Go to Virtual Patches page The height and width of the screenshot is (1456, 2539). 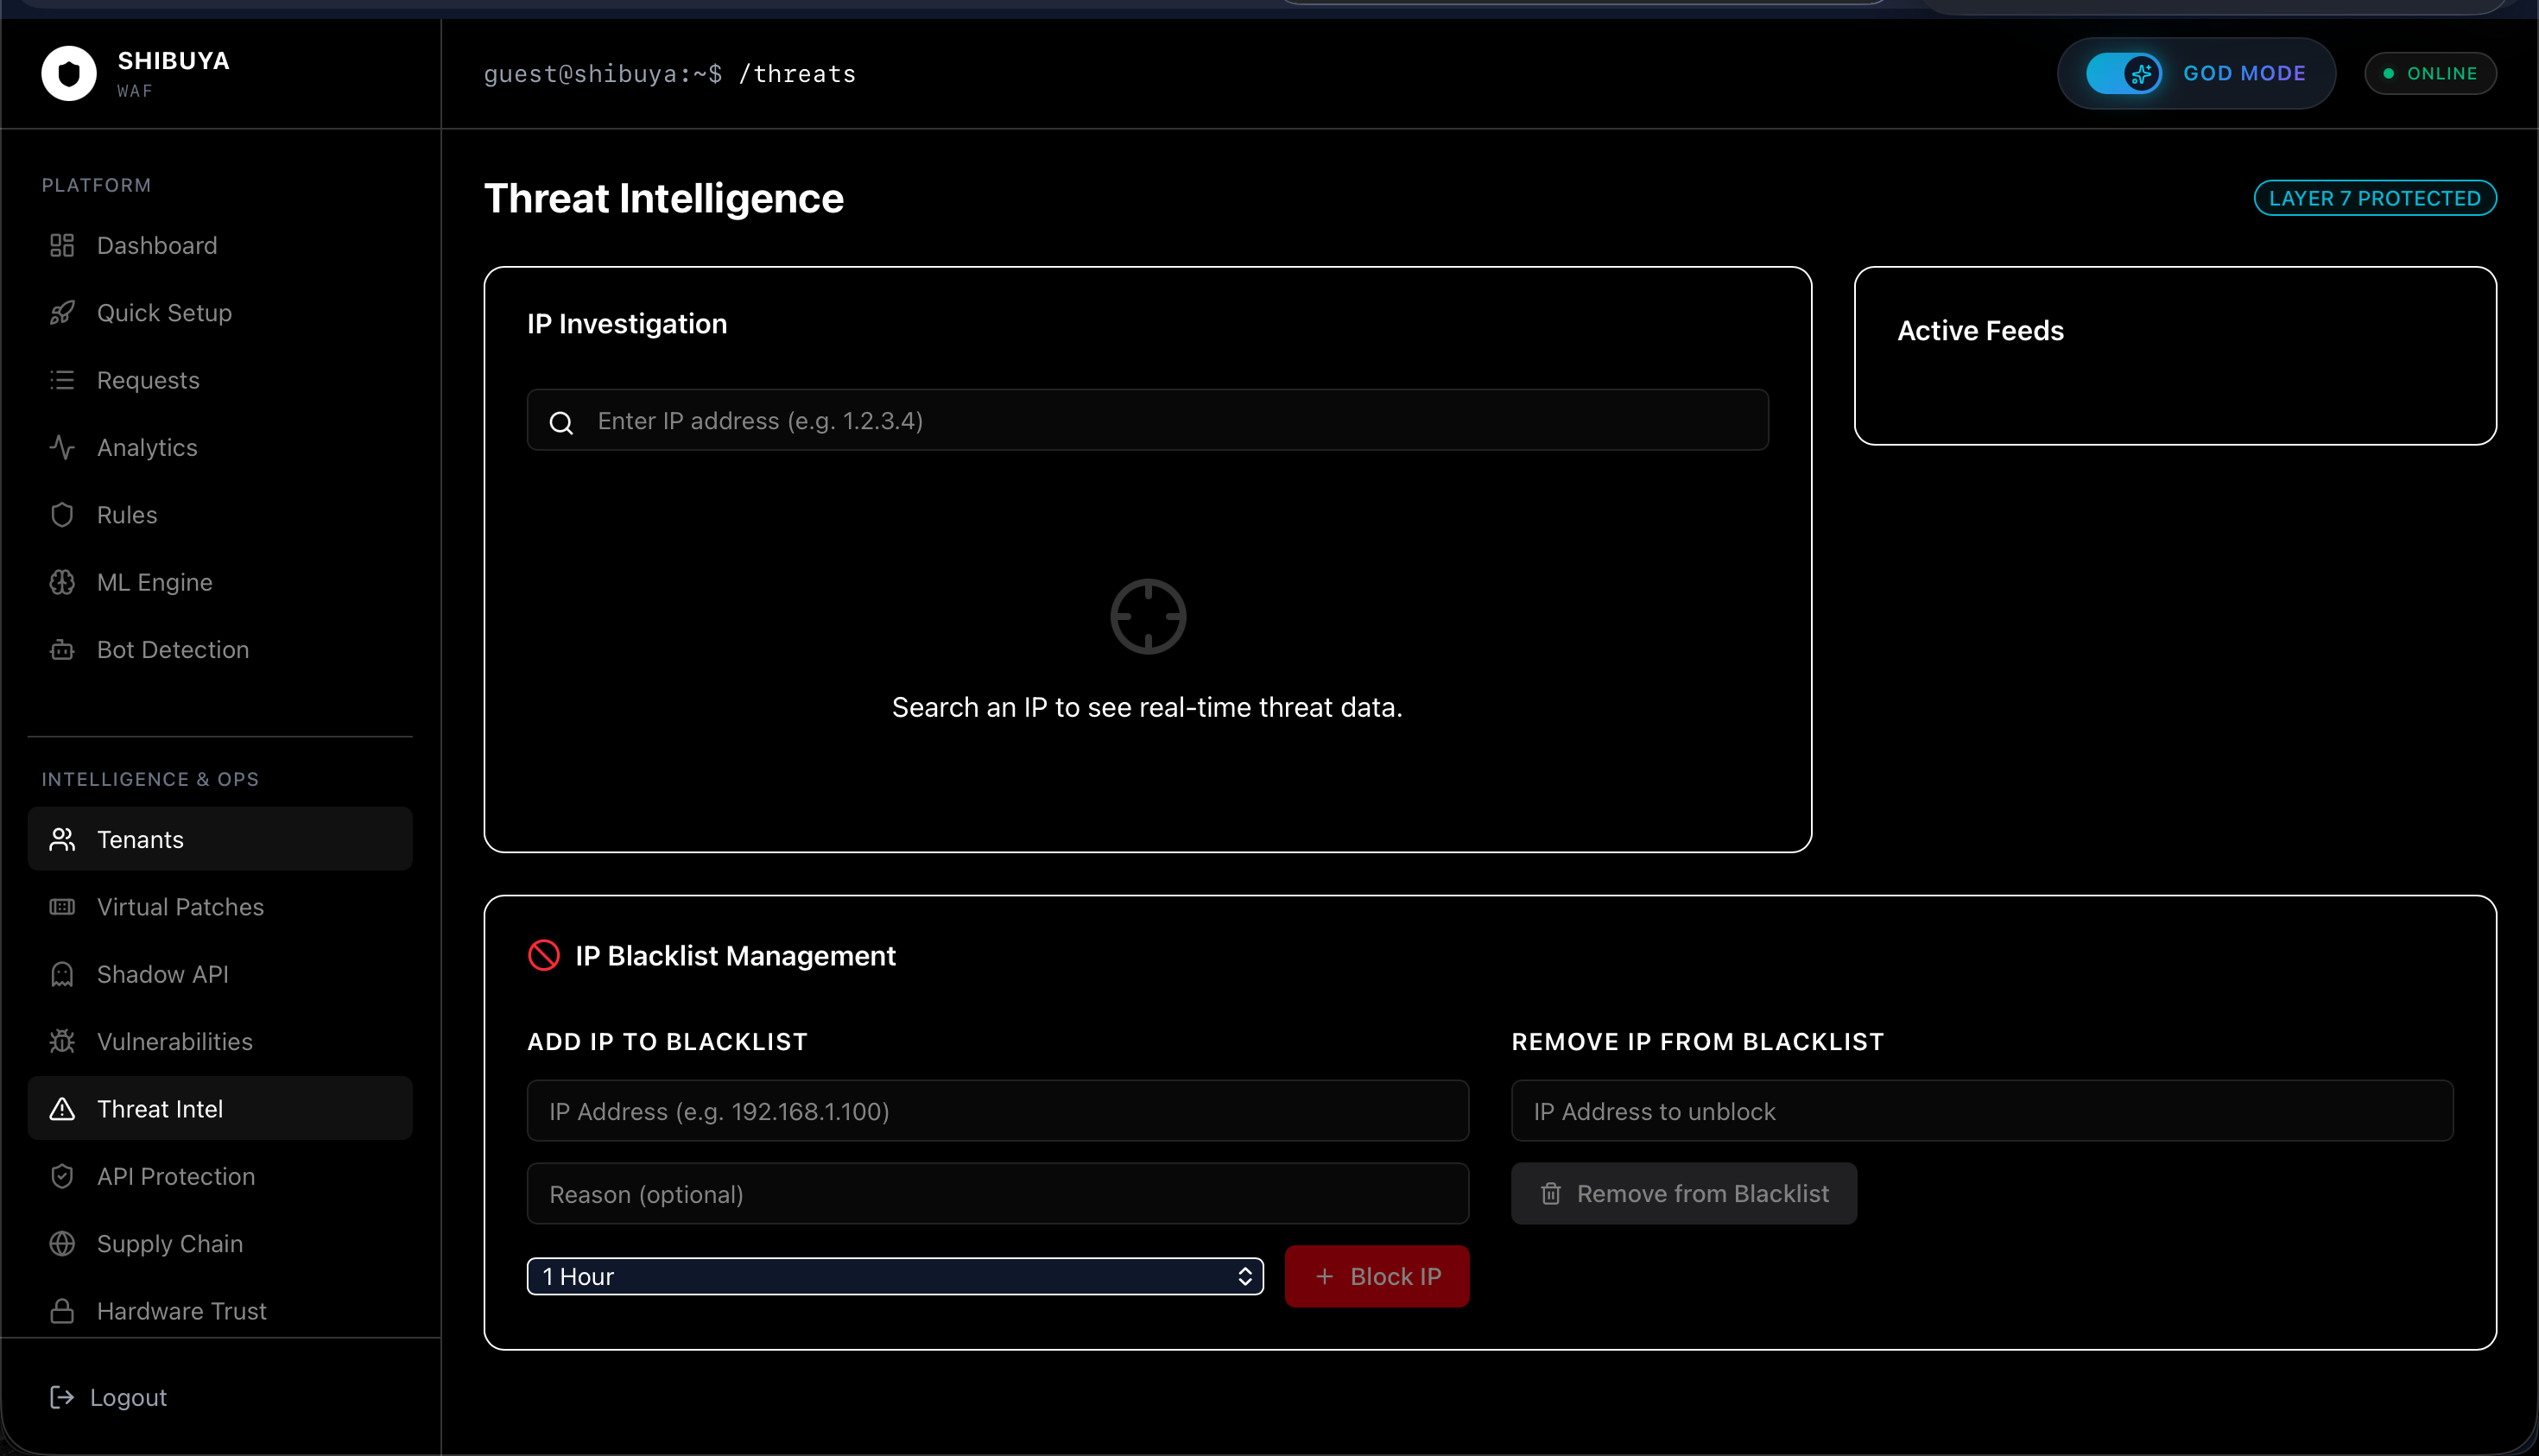(x=180, y=907)
